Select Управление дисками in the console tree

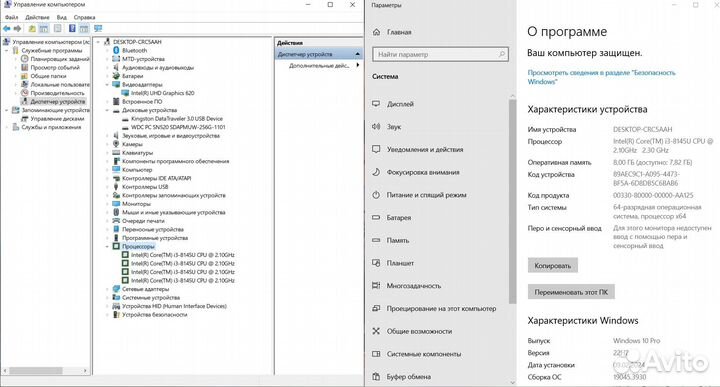(x=57, y=118)
